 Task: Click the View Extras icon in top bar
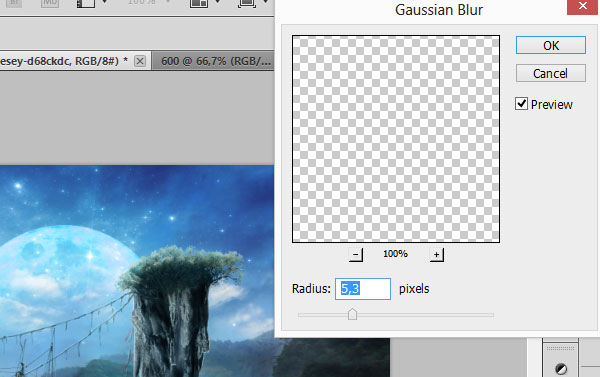tap(86, 3)
